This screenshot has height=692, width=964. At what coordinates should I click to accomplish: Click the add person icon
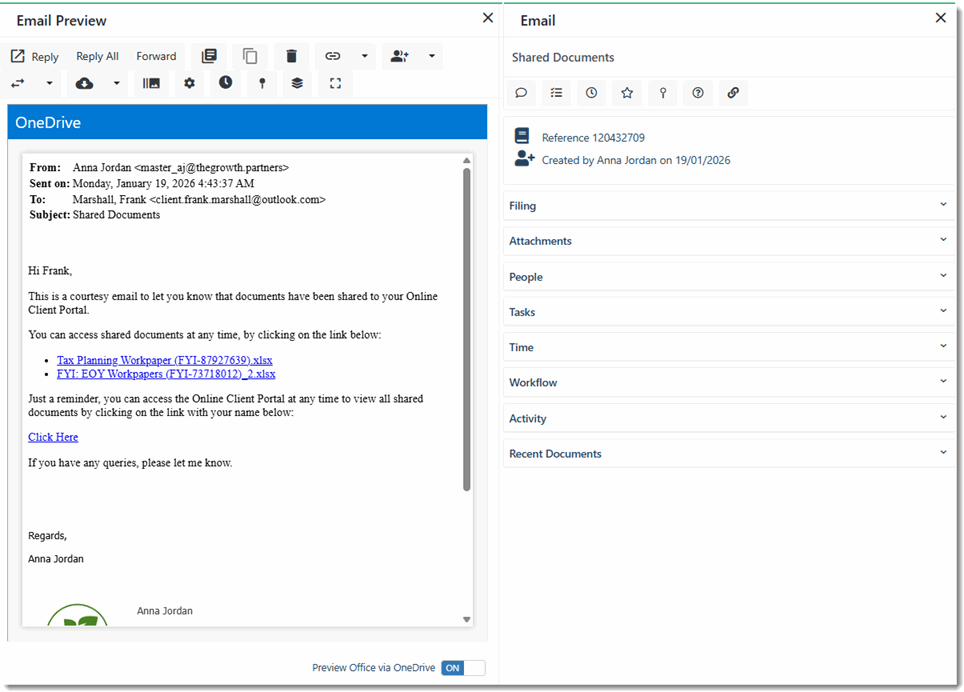(x=400, y=57)
